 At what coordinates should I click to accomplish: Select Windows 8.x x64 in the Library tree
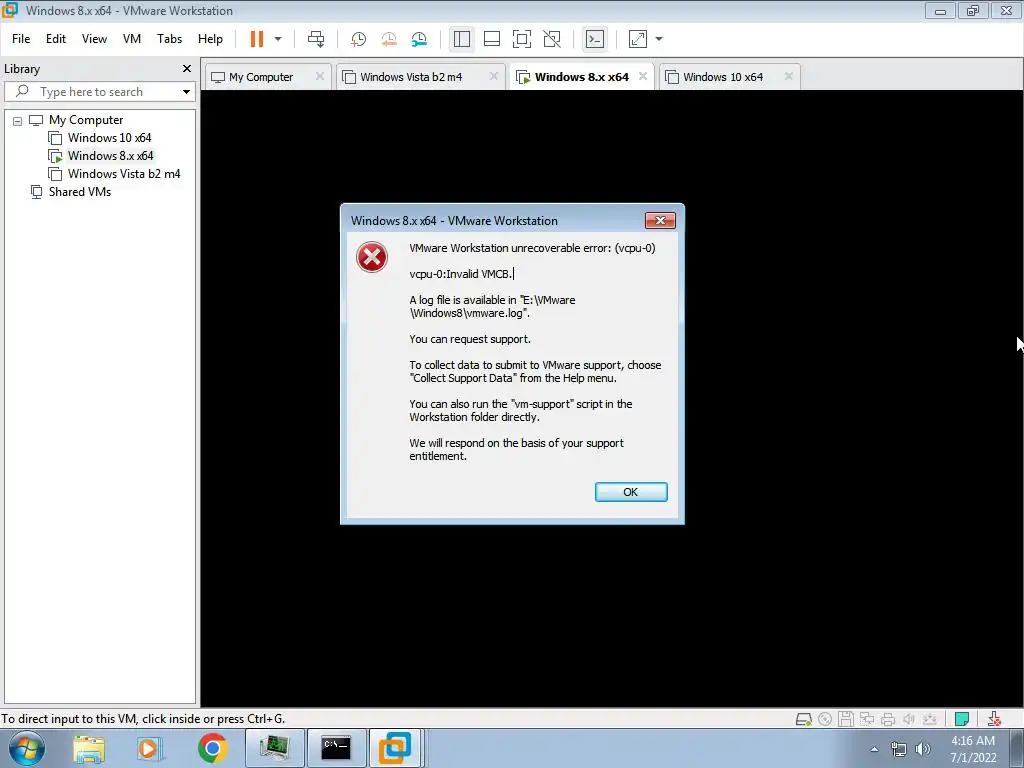[x=110, y=156]
